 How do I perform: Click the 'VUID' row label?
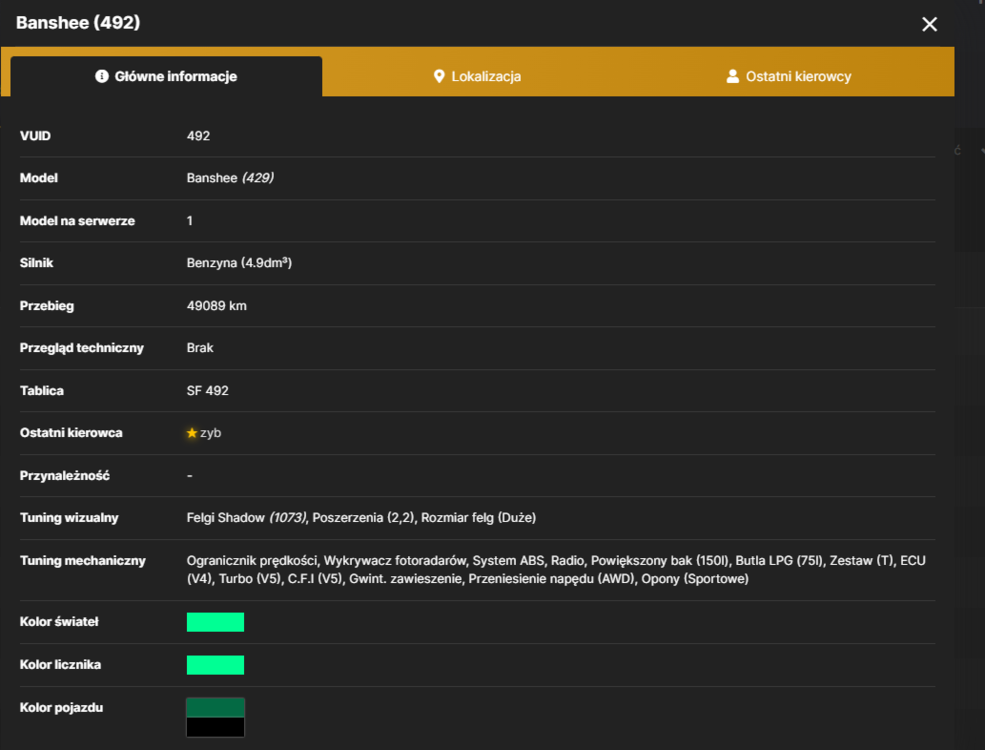click(x=35, y=136)
